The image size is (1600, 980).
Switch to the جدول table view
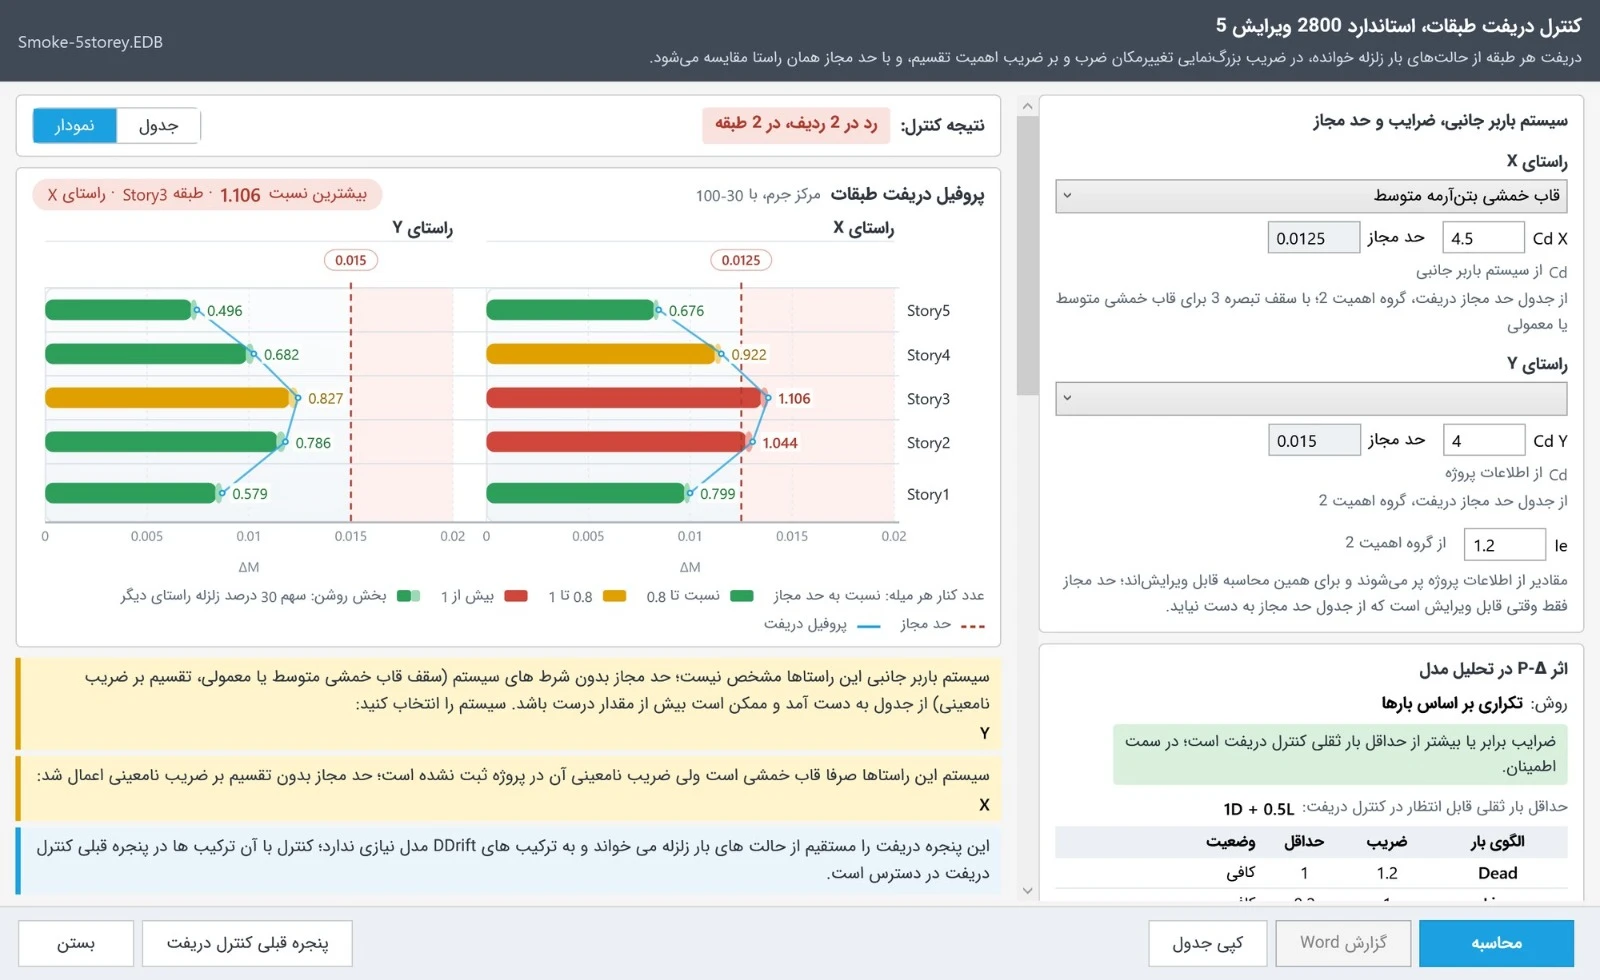pos(158,125)
